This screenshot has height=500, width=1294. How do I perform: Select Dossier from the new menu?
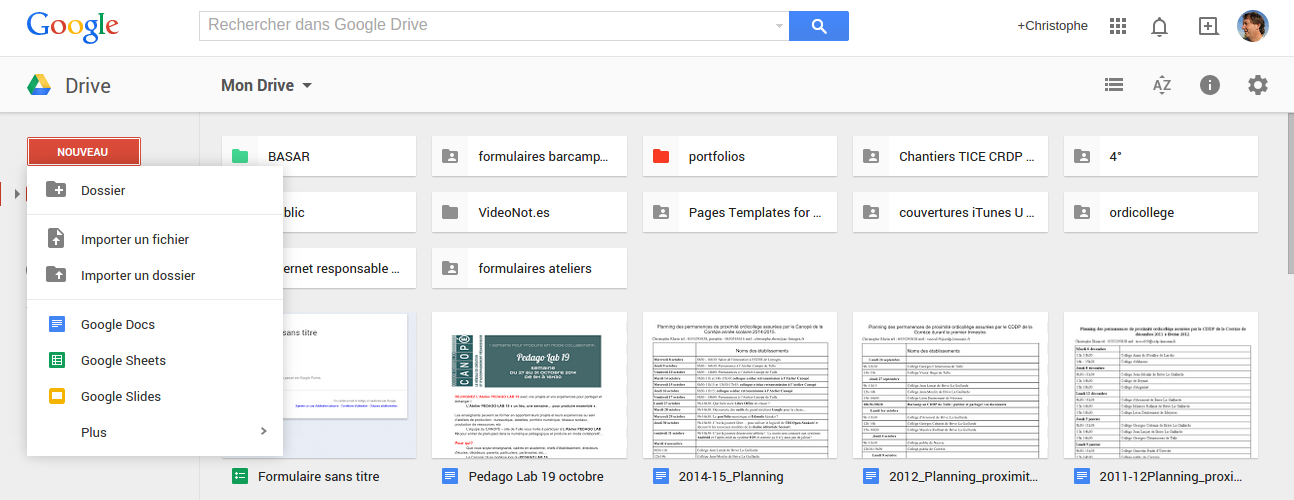tap(103, 190)
